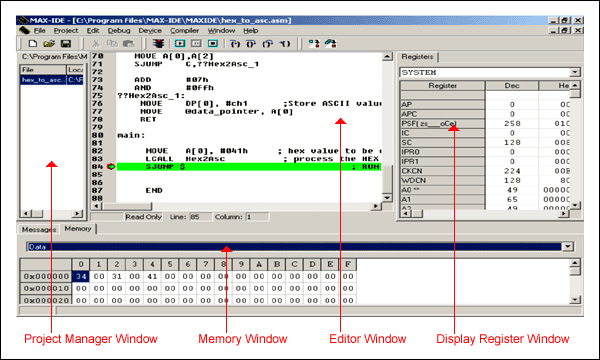
Task: Open the Help menu
Action: click(251, 31)
